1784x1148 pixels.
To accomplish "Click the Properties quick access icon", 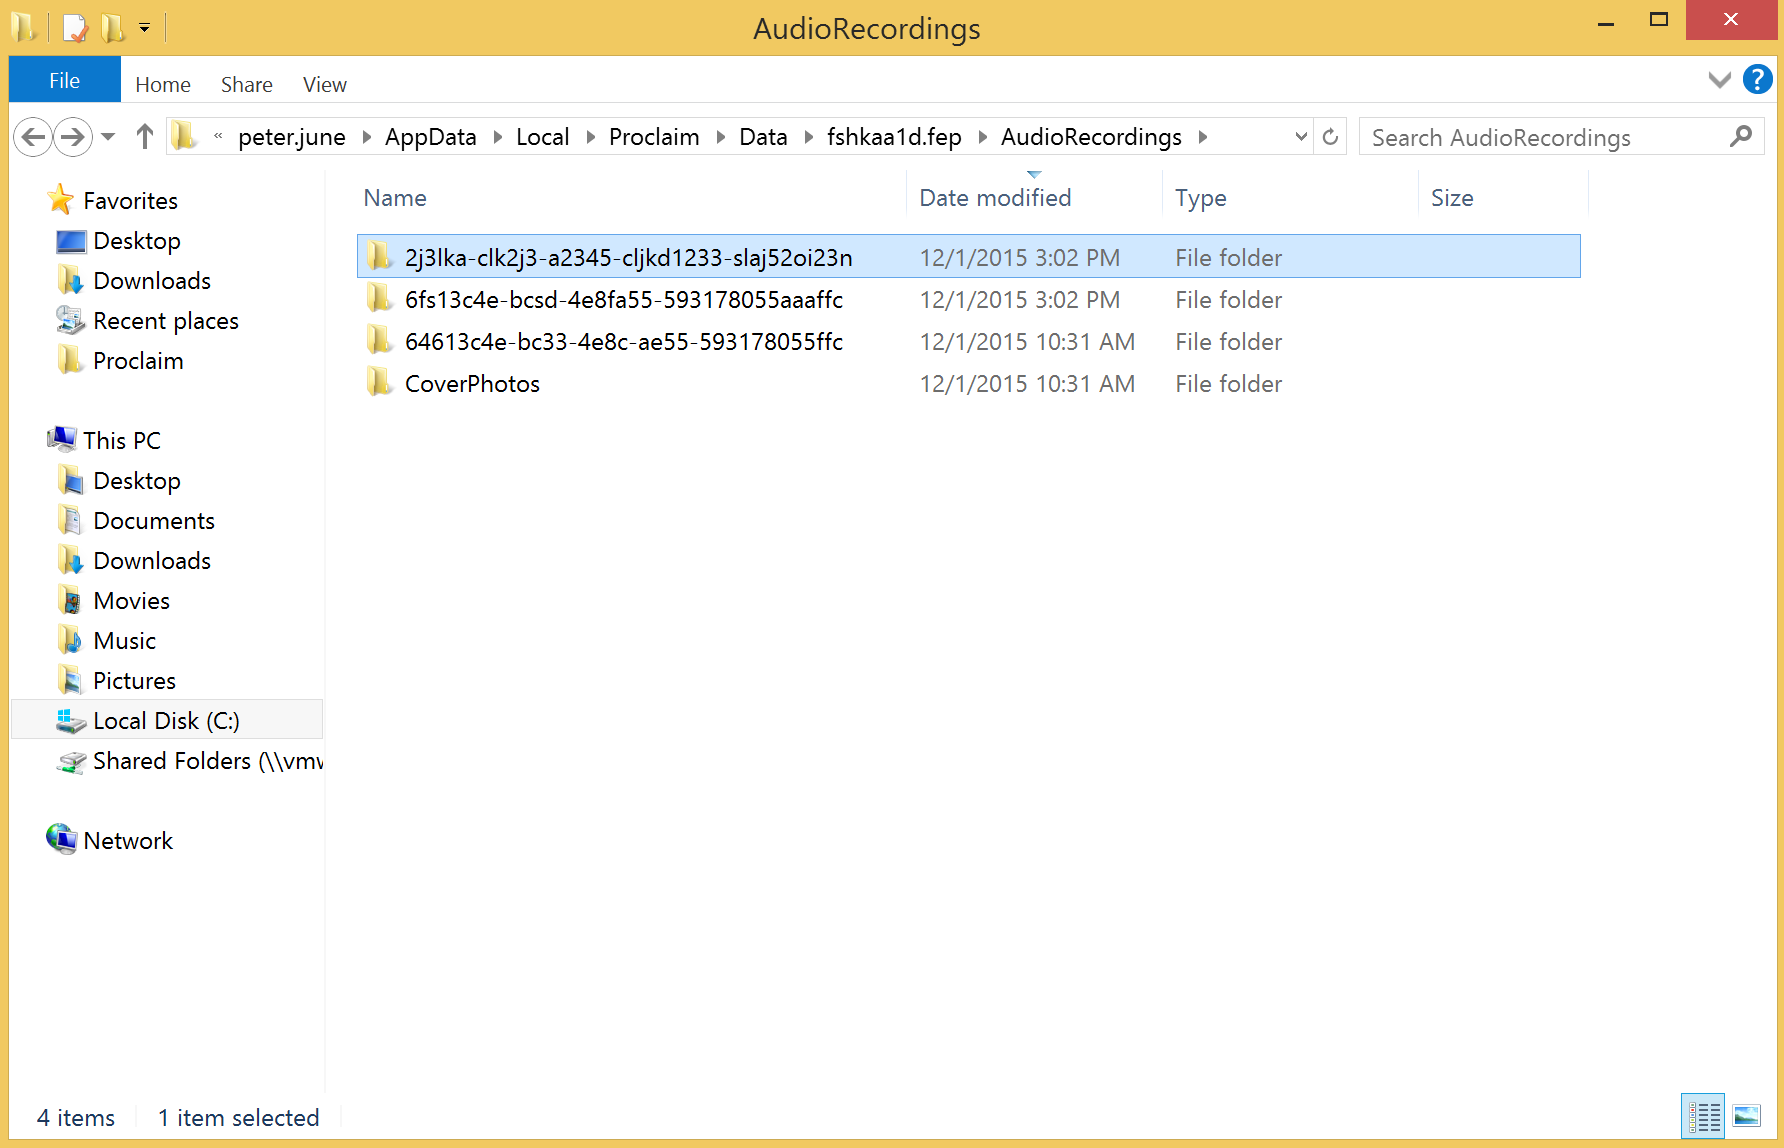I will point(75,28).
